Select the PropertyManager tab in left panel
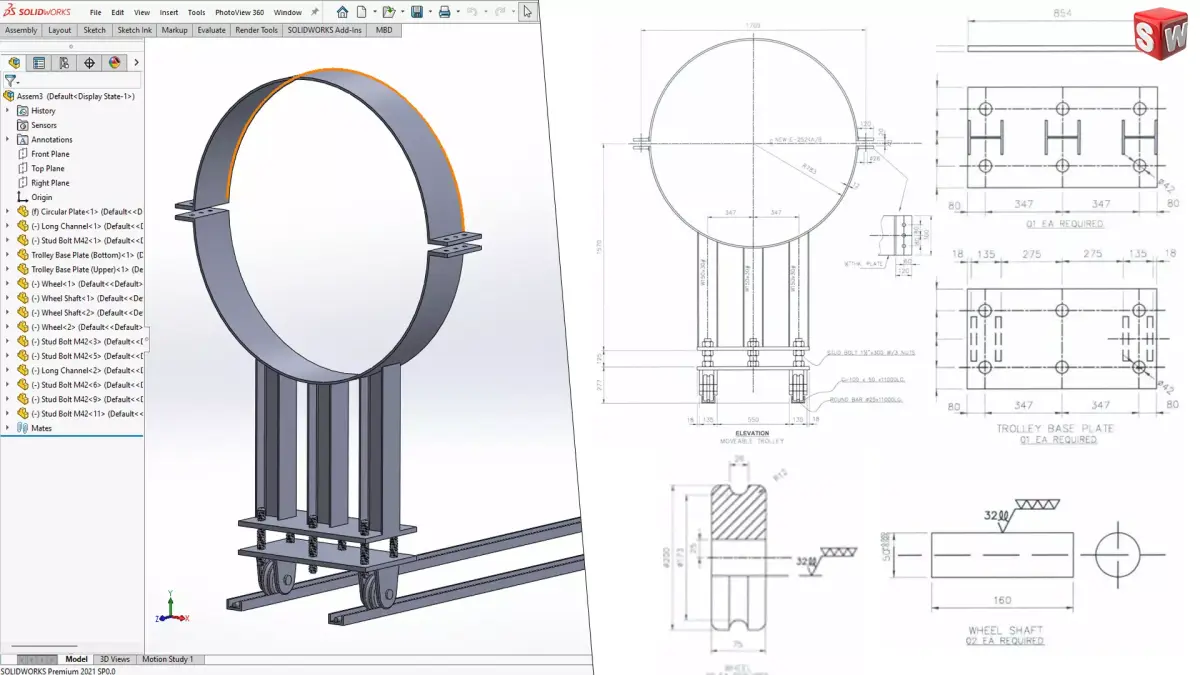 coord(37,62)
